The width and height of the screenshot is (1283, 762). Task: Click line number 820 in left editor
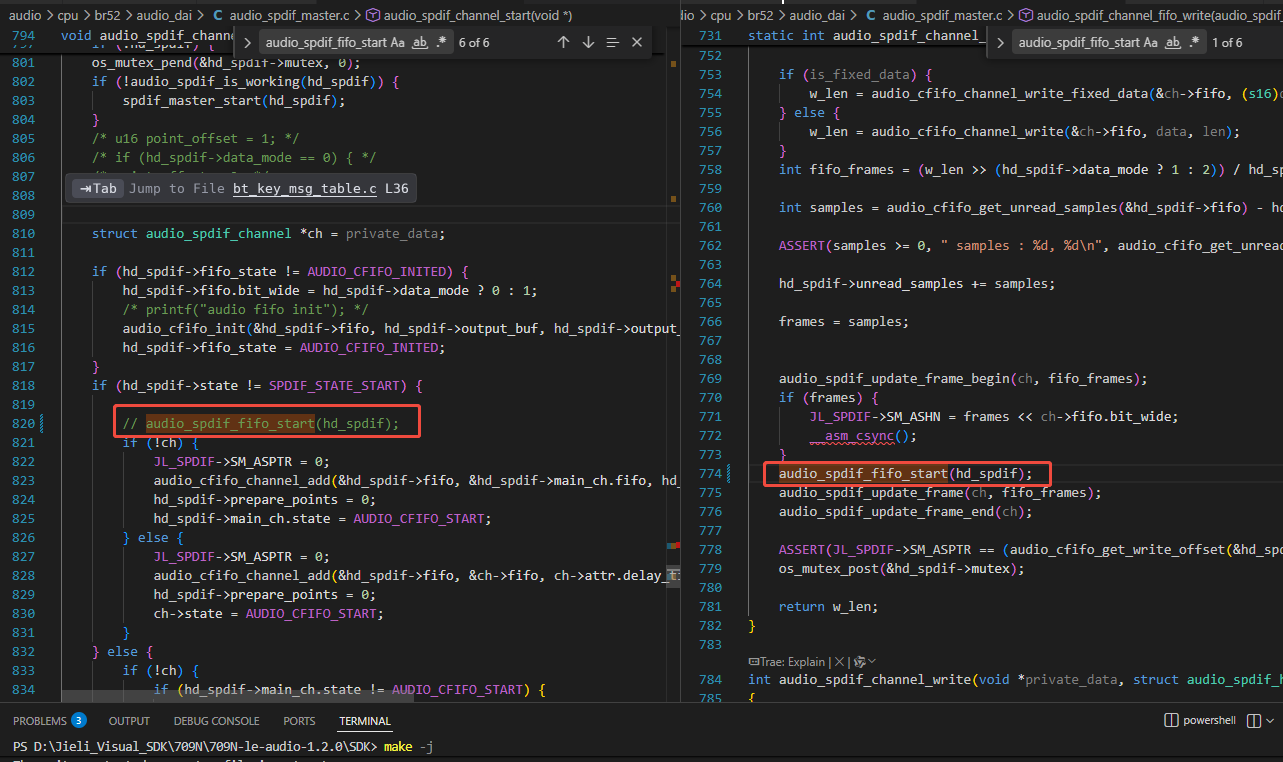[x=23, y=424]
